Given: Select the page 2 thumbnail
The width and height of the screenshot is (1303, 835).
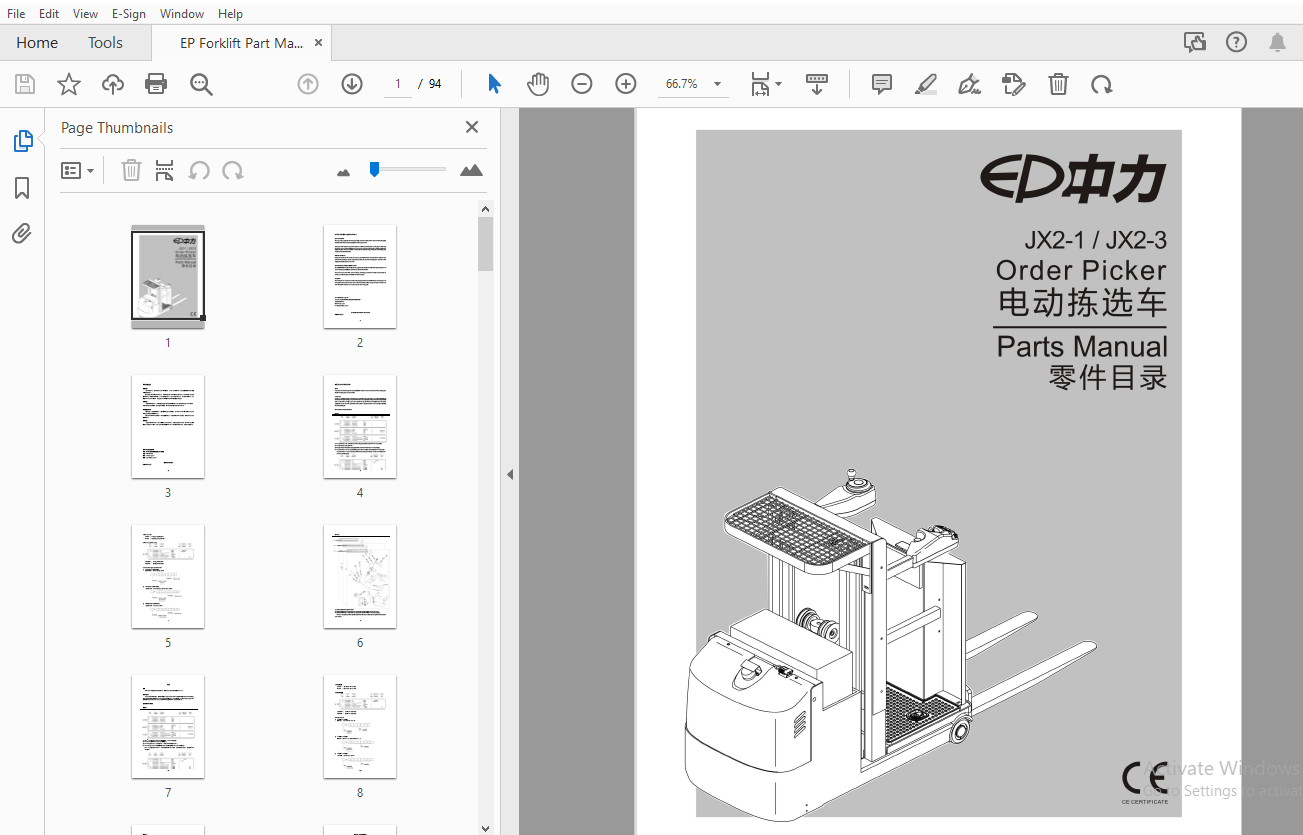Looking at the screenshot, I should pos(360,277).
